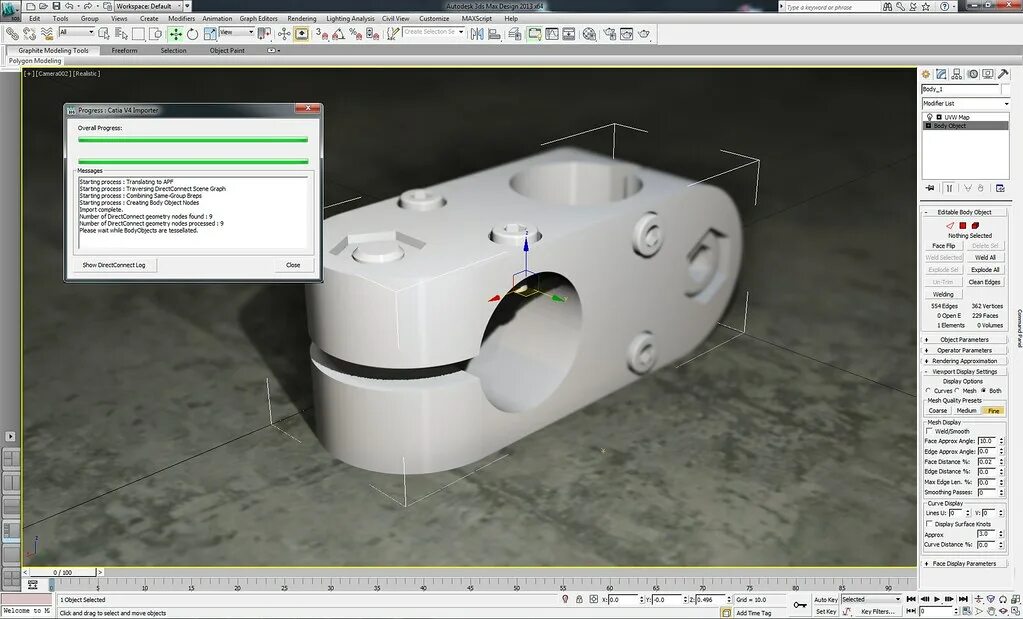The width and height of the screenshot is (1023, 619).
Task: Click the Save File icon in title bar
Action: click(56, 6)
